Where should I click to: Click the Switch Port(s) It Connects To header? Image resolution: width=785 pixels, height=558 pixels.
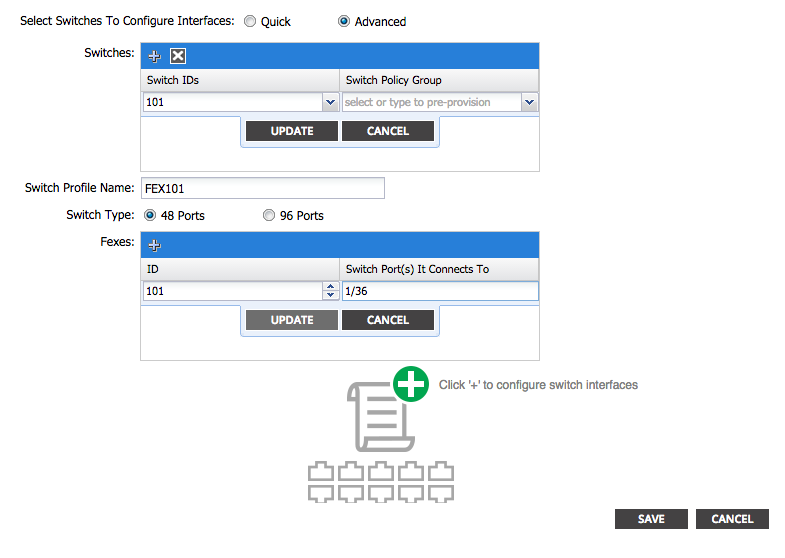[439, 269]
